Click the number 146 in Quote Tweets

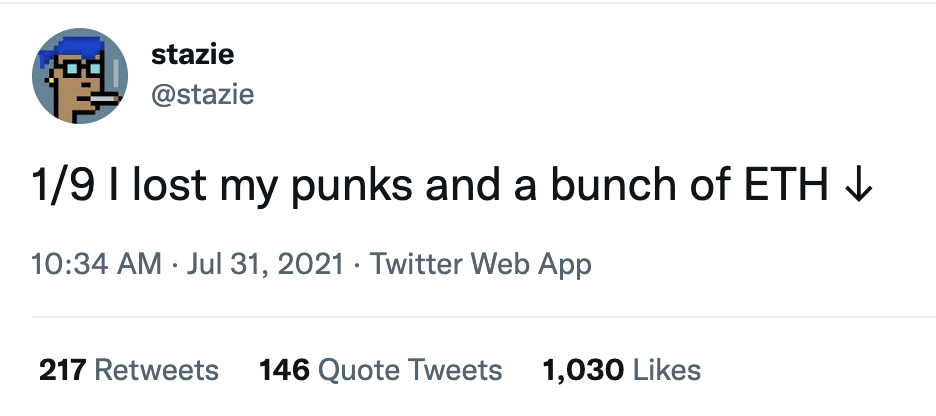coord(284,369)
